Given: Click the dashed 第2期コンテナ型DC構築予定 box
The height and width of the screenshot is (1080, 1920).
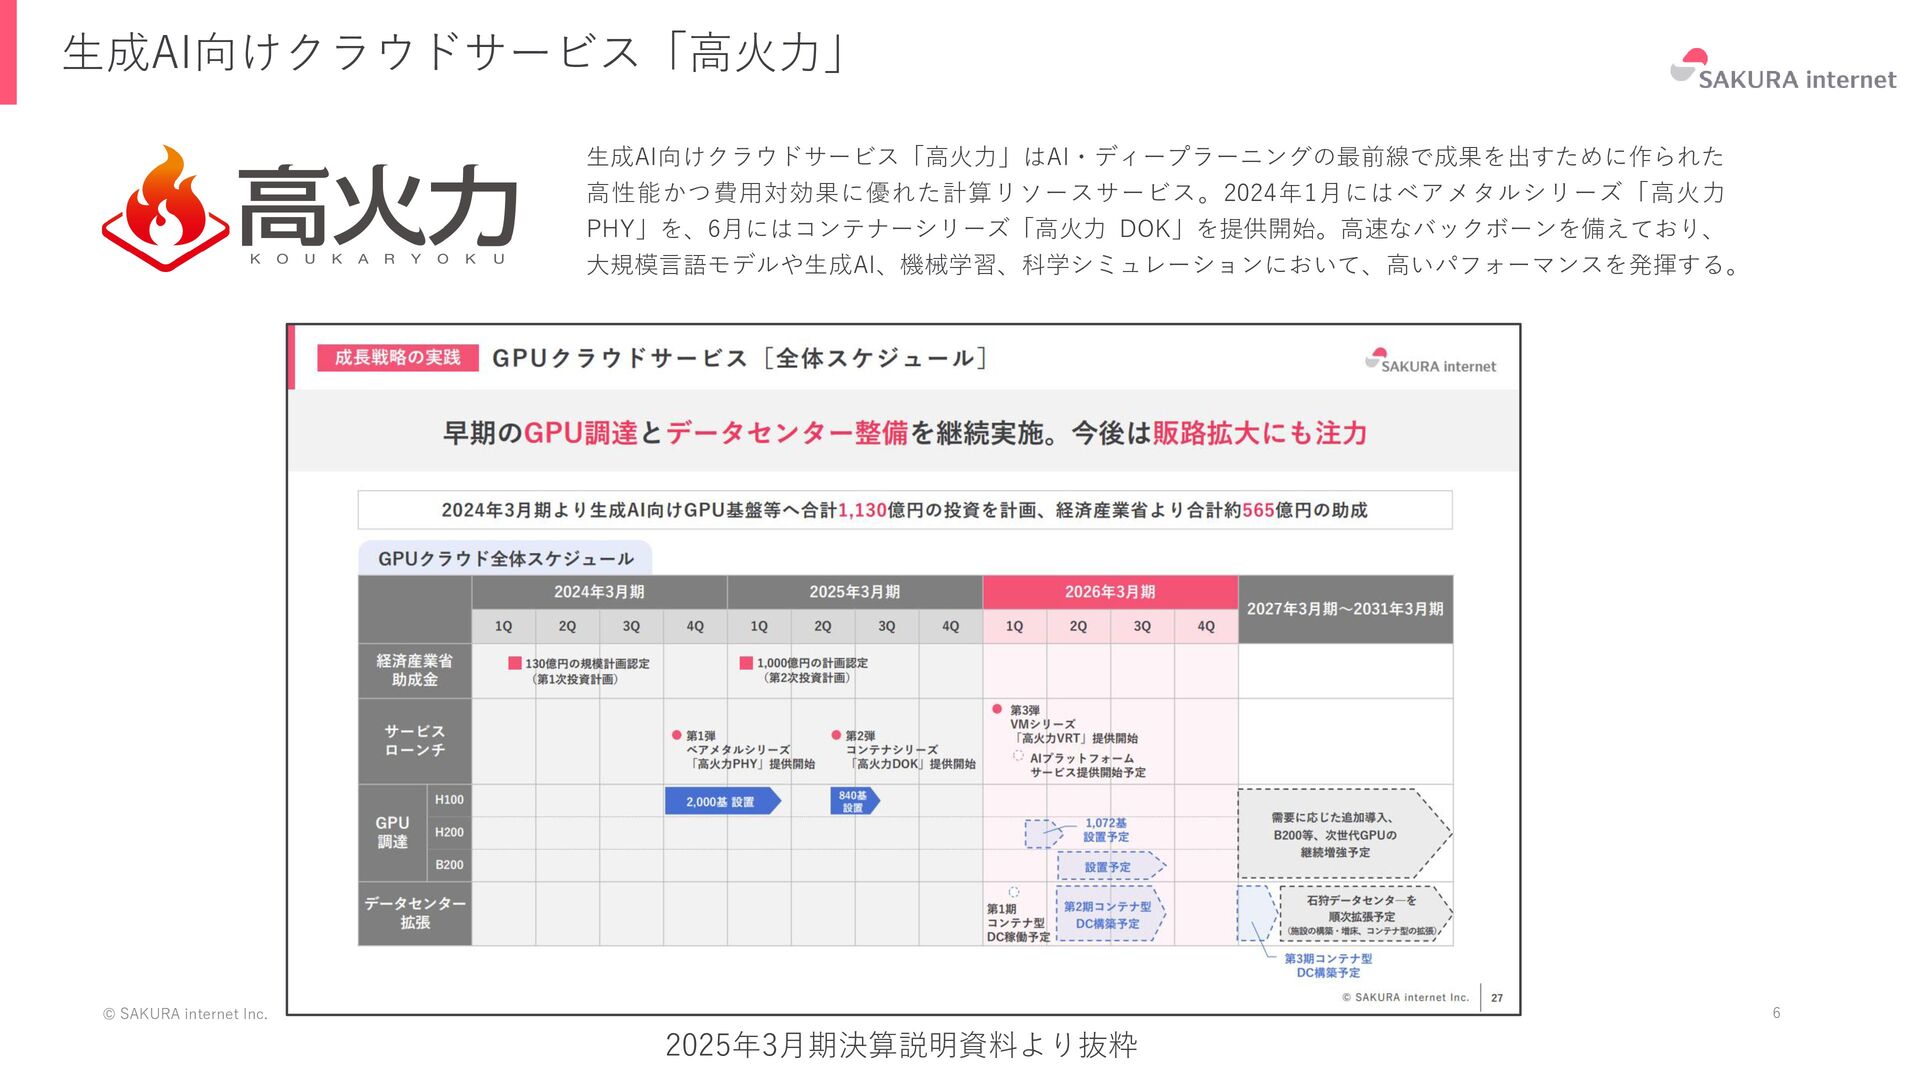Looking at the screenshot, I should point(1108,914).
